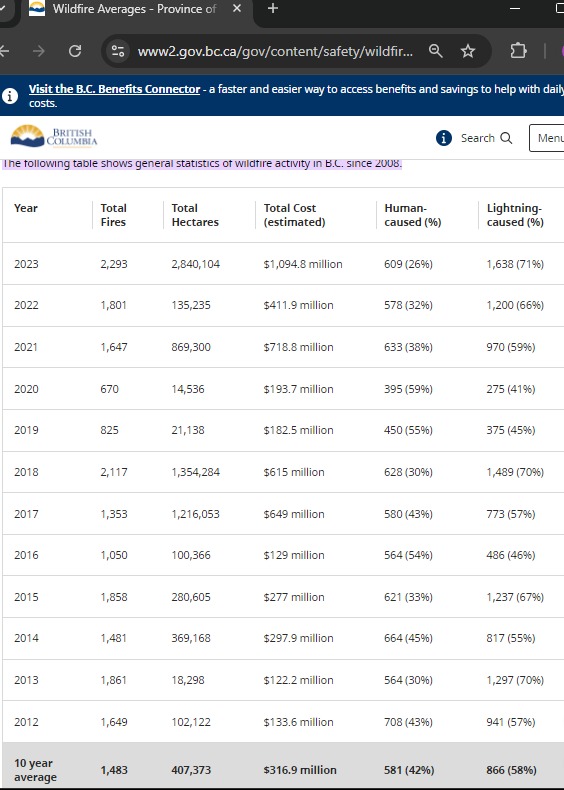Select the 869,300 hectares value

click(191, 347)
